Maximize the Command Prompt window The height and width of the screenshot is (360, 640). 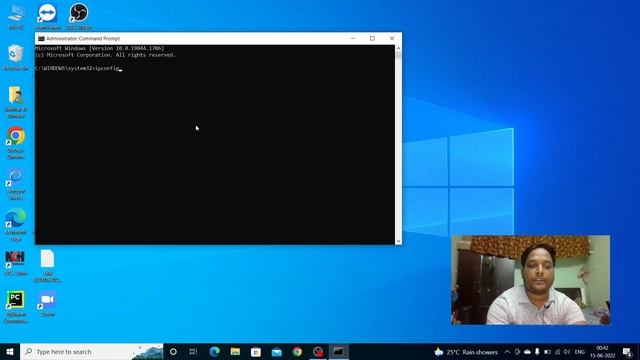(x=372, y=38)
